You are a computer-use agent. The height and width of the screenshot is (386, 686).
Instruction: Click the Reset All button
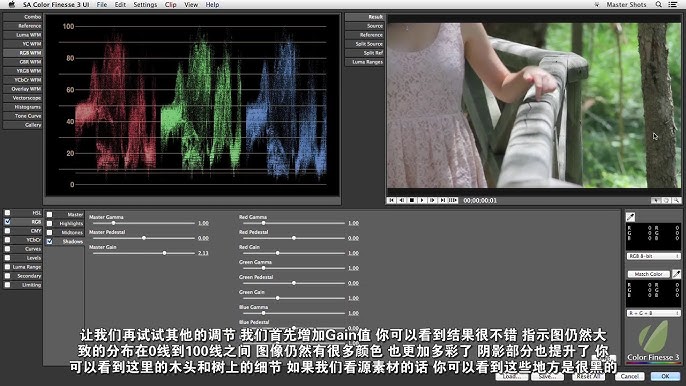coord(588,376)
